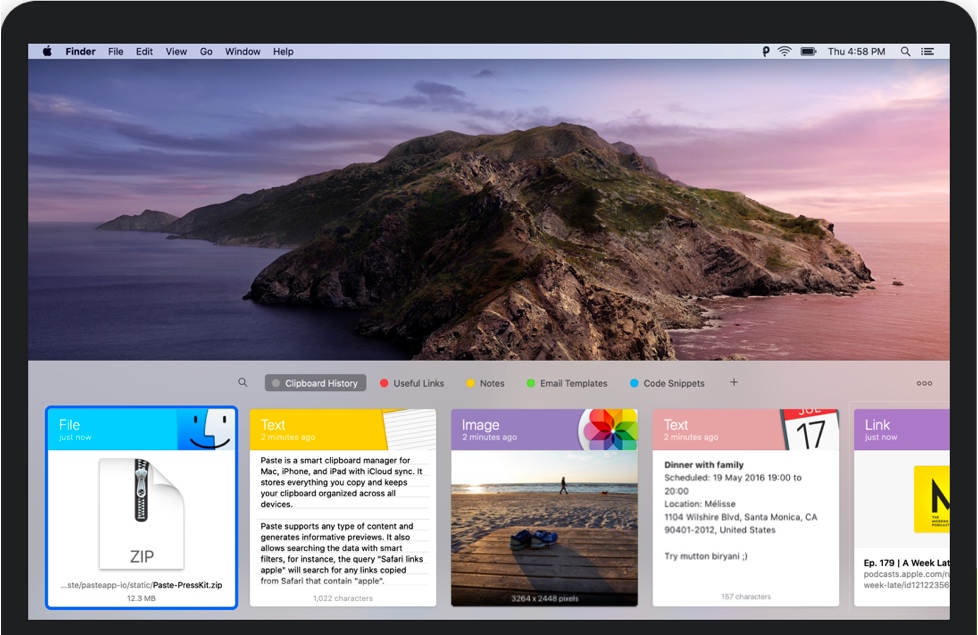Viewport: 978px width, 635px height.
Task: Click the podcast link card
Action: click(902, 508)
